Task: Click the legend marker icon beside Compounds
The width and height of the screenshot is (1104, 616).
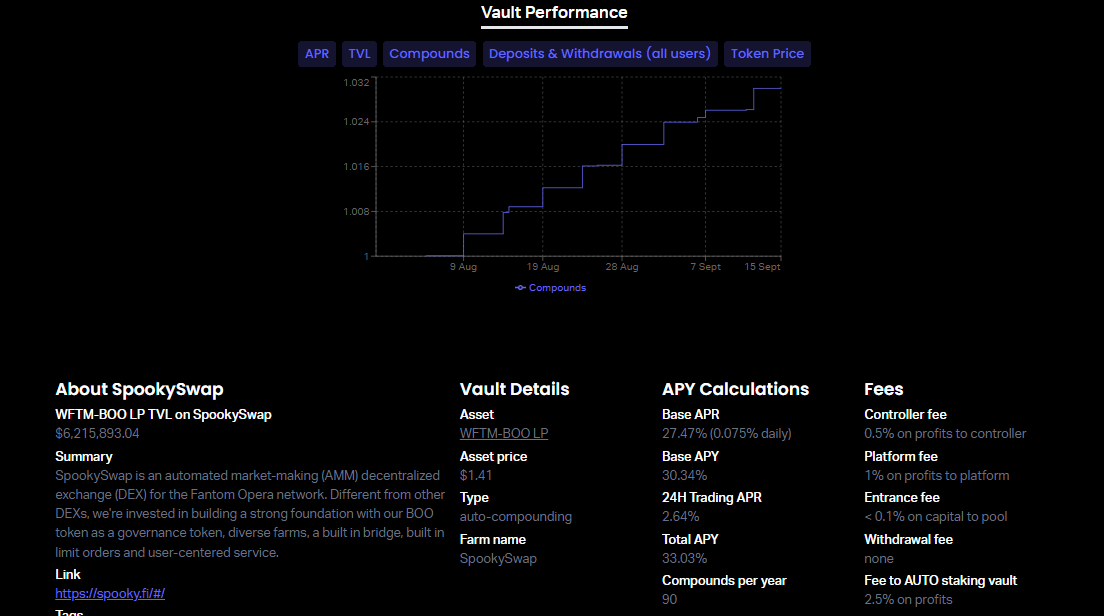Action: (x=519, y=287)
